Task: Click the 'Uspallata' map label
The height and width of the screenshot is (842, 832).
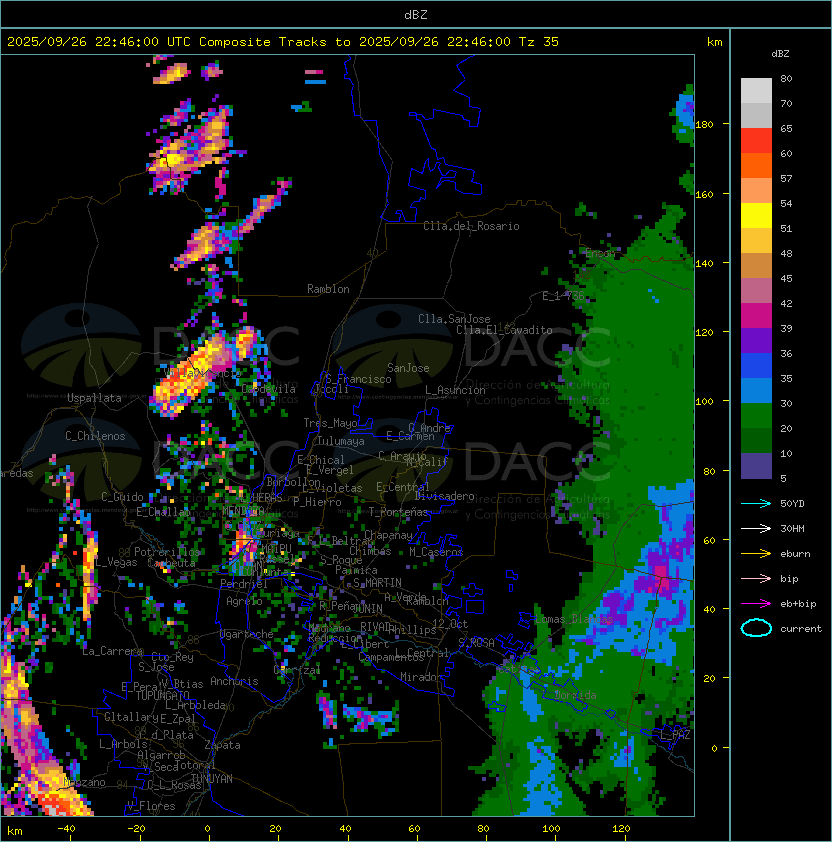Action: point(94,398)
